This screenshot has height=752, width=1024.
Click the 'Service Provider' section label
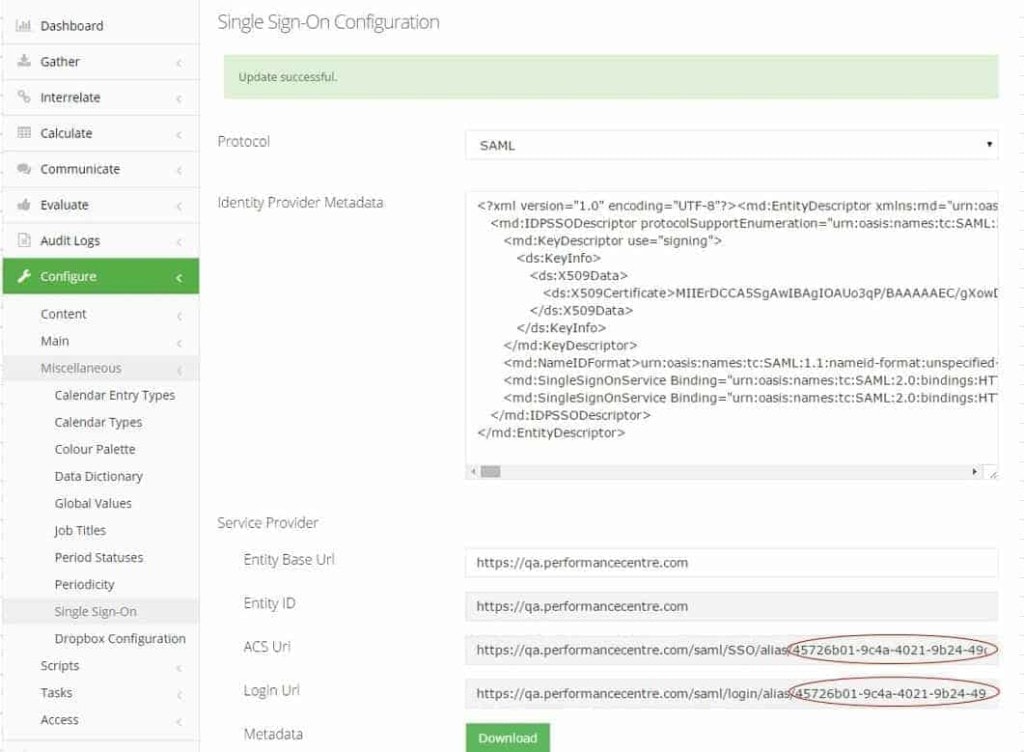tap(268, 523)
